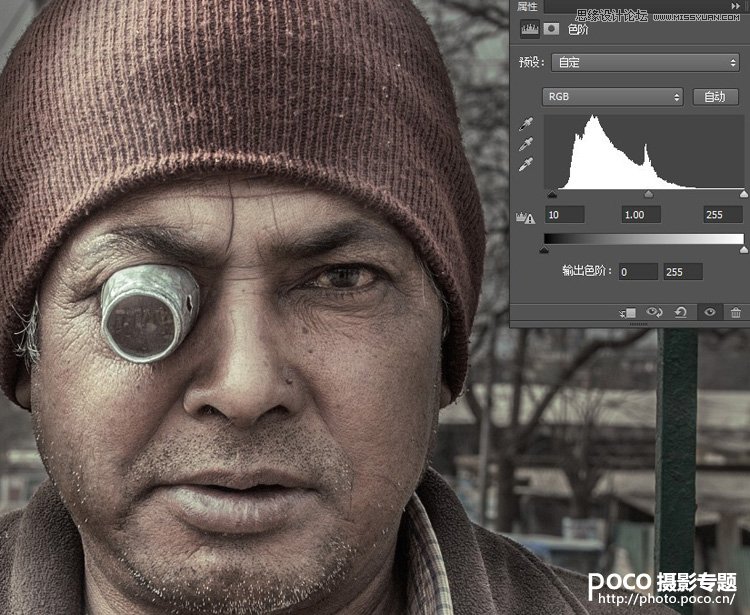Reset adjustment to defaults icon
Screen dimensions: 750x615
[681, 313]
